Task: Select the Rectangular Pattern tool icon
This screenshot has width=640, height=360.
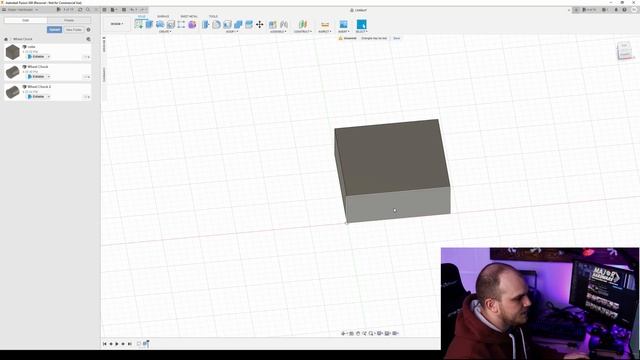Action: 181,24
